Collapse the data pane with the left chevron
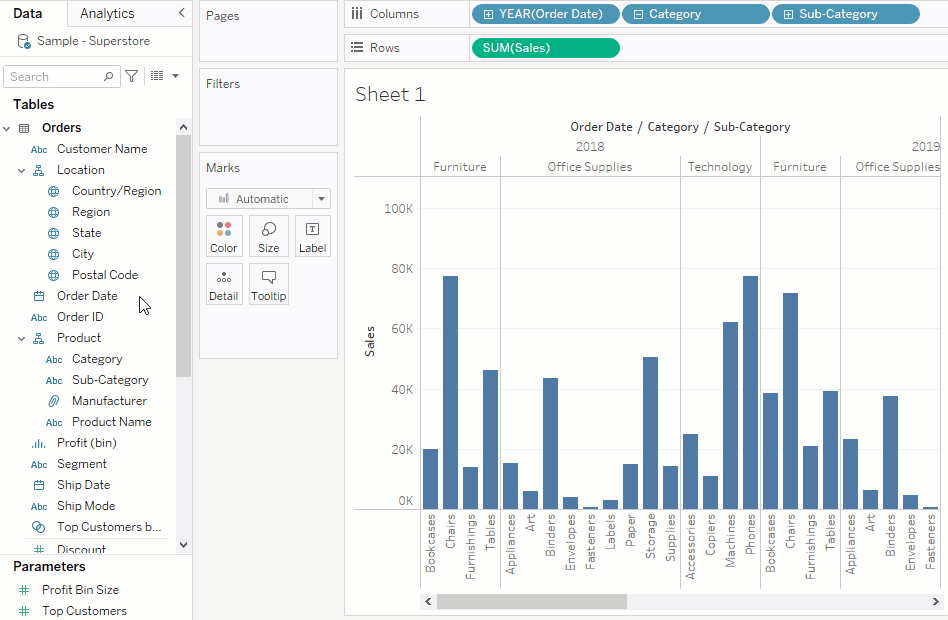The width and height of the screenshot is (948, 620). (180, 13)
